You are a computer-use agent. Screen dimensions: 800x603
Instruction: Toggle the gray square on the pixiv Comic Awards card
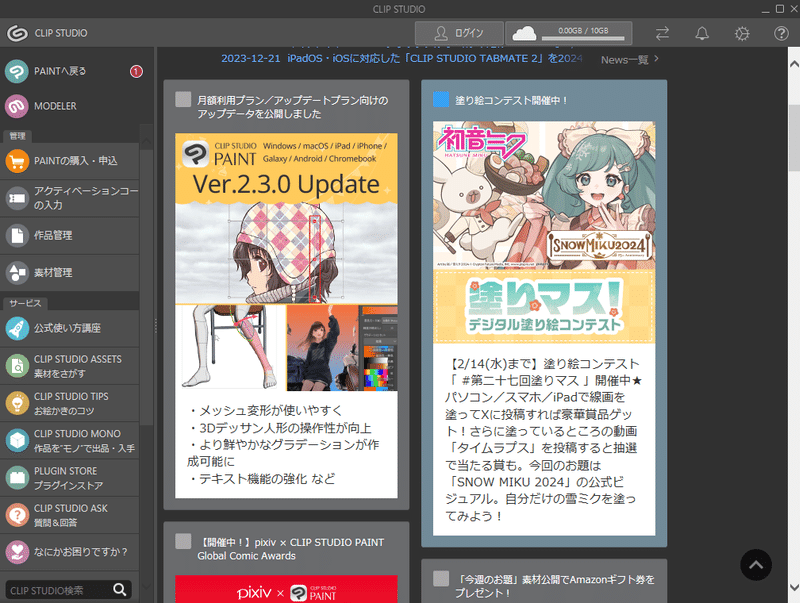click(183, 541)
